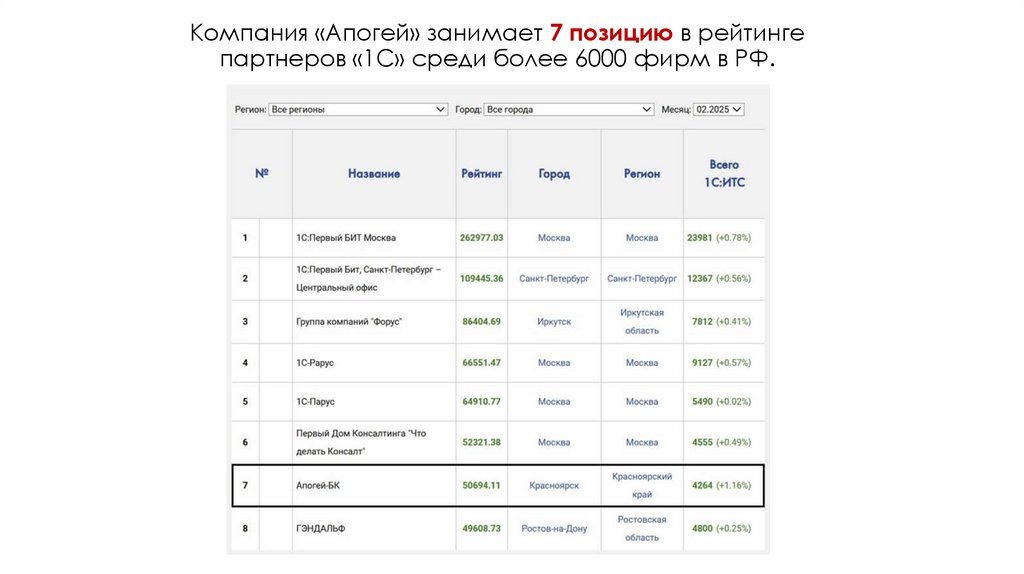Click rating value 49608.73
Viewport: 1024px width, 574px height.
pyautogui.click(x=481, y=528)
